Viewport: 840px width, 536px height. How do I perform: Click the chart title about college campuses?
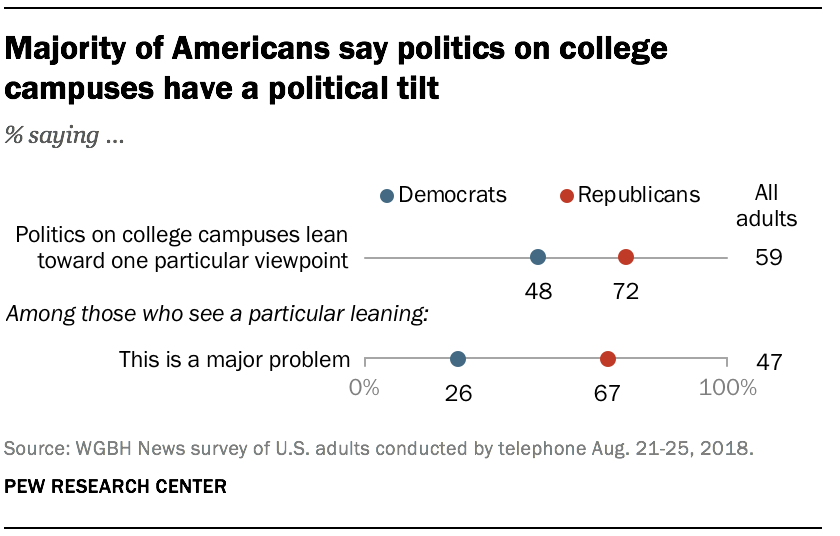(x=336, y=68)
